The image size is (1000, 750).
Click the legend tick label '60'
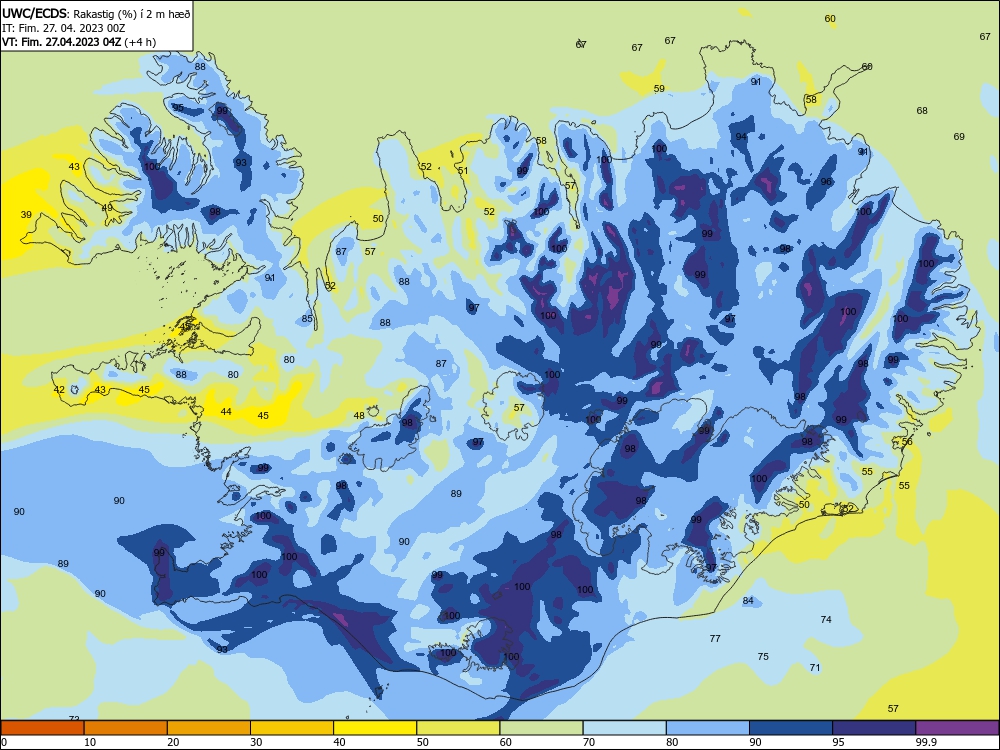tap(506, 742)
